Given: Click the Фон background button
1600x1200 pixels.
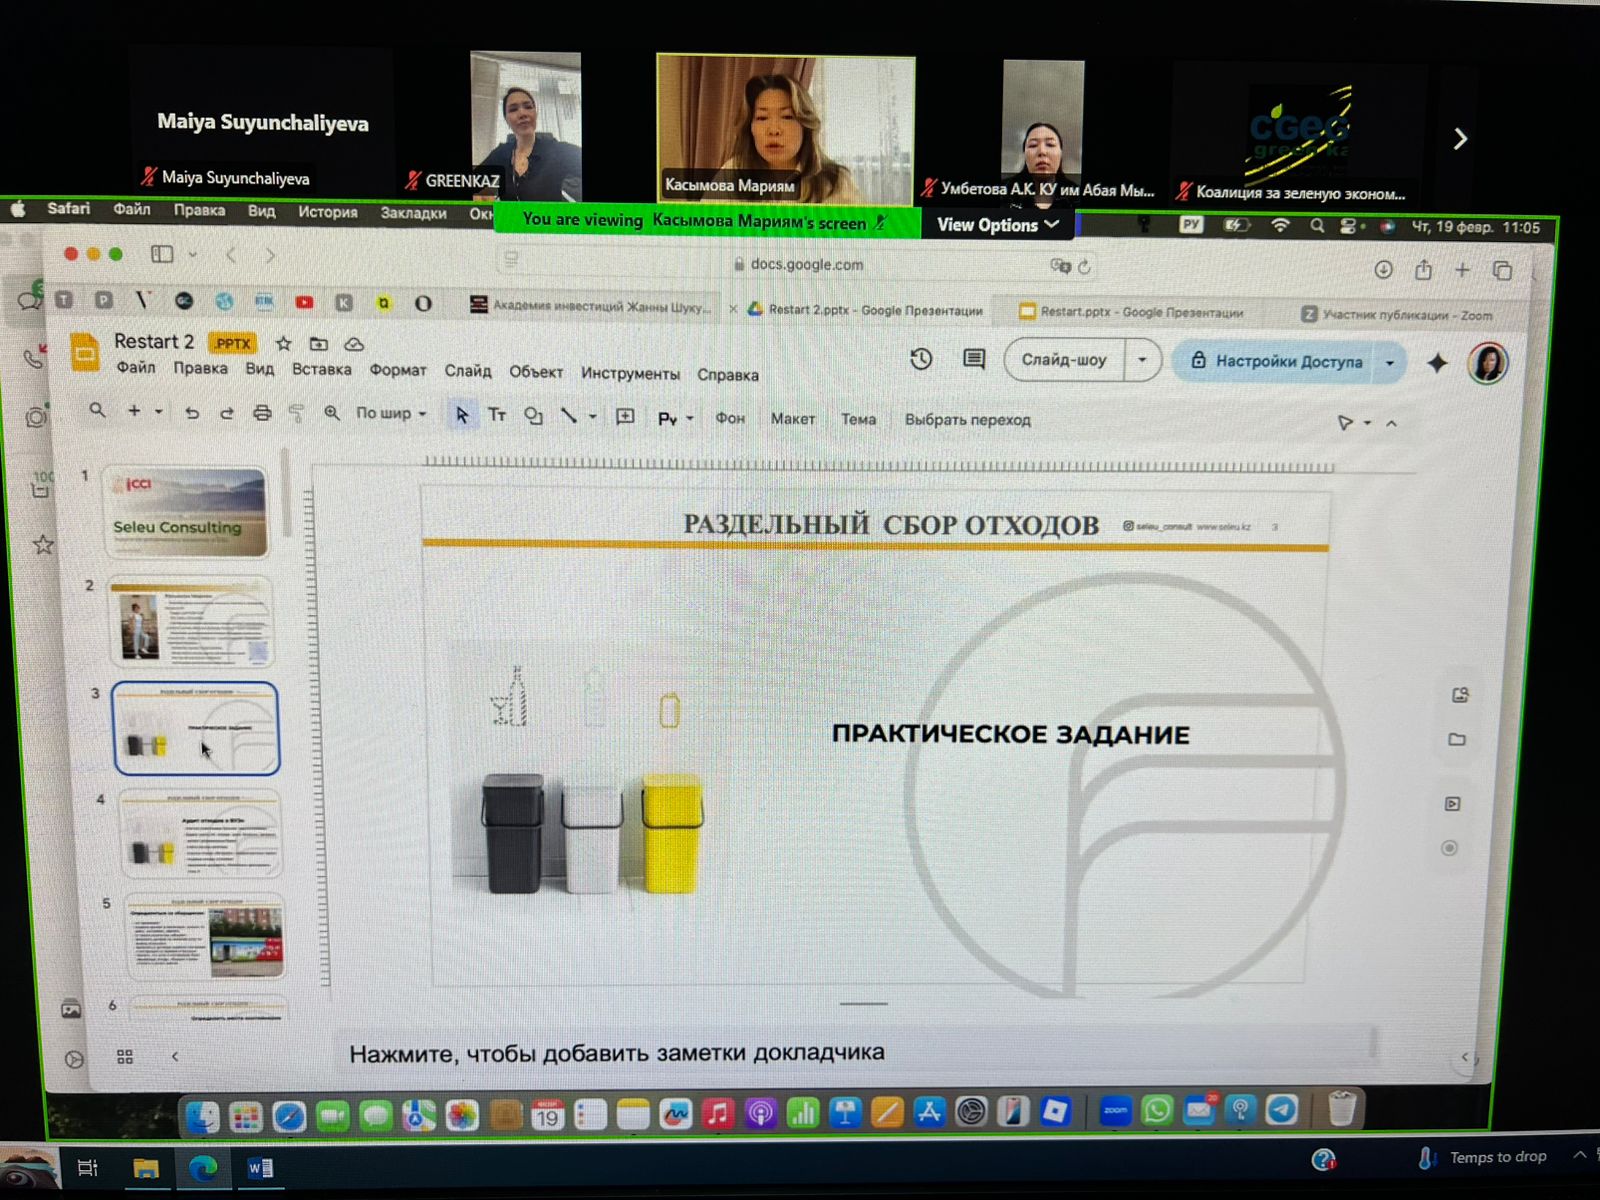Looking at the screenshot, I should tap(729, 418).
